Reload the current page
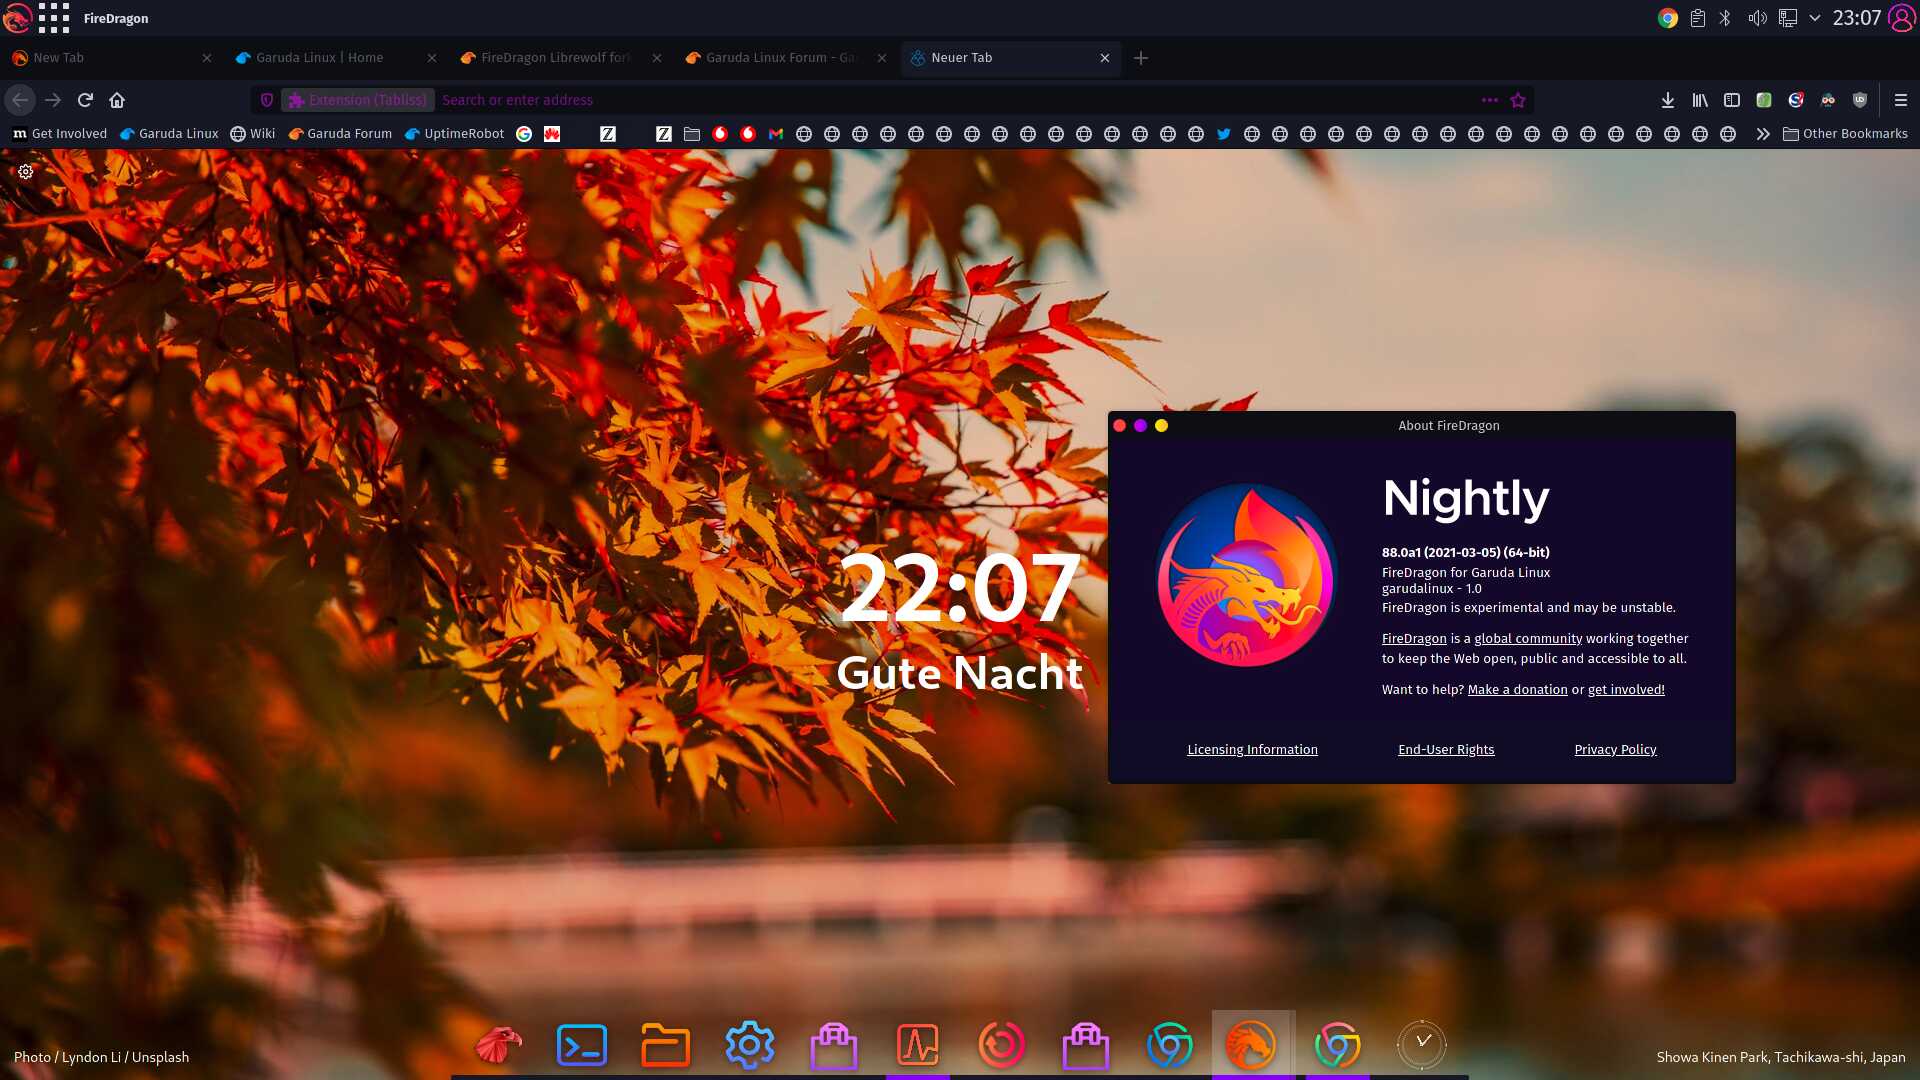 click(x=85, y=100)
